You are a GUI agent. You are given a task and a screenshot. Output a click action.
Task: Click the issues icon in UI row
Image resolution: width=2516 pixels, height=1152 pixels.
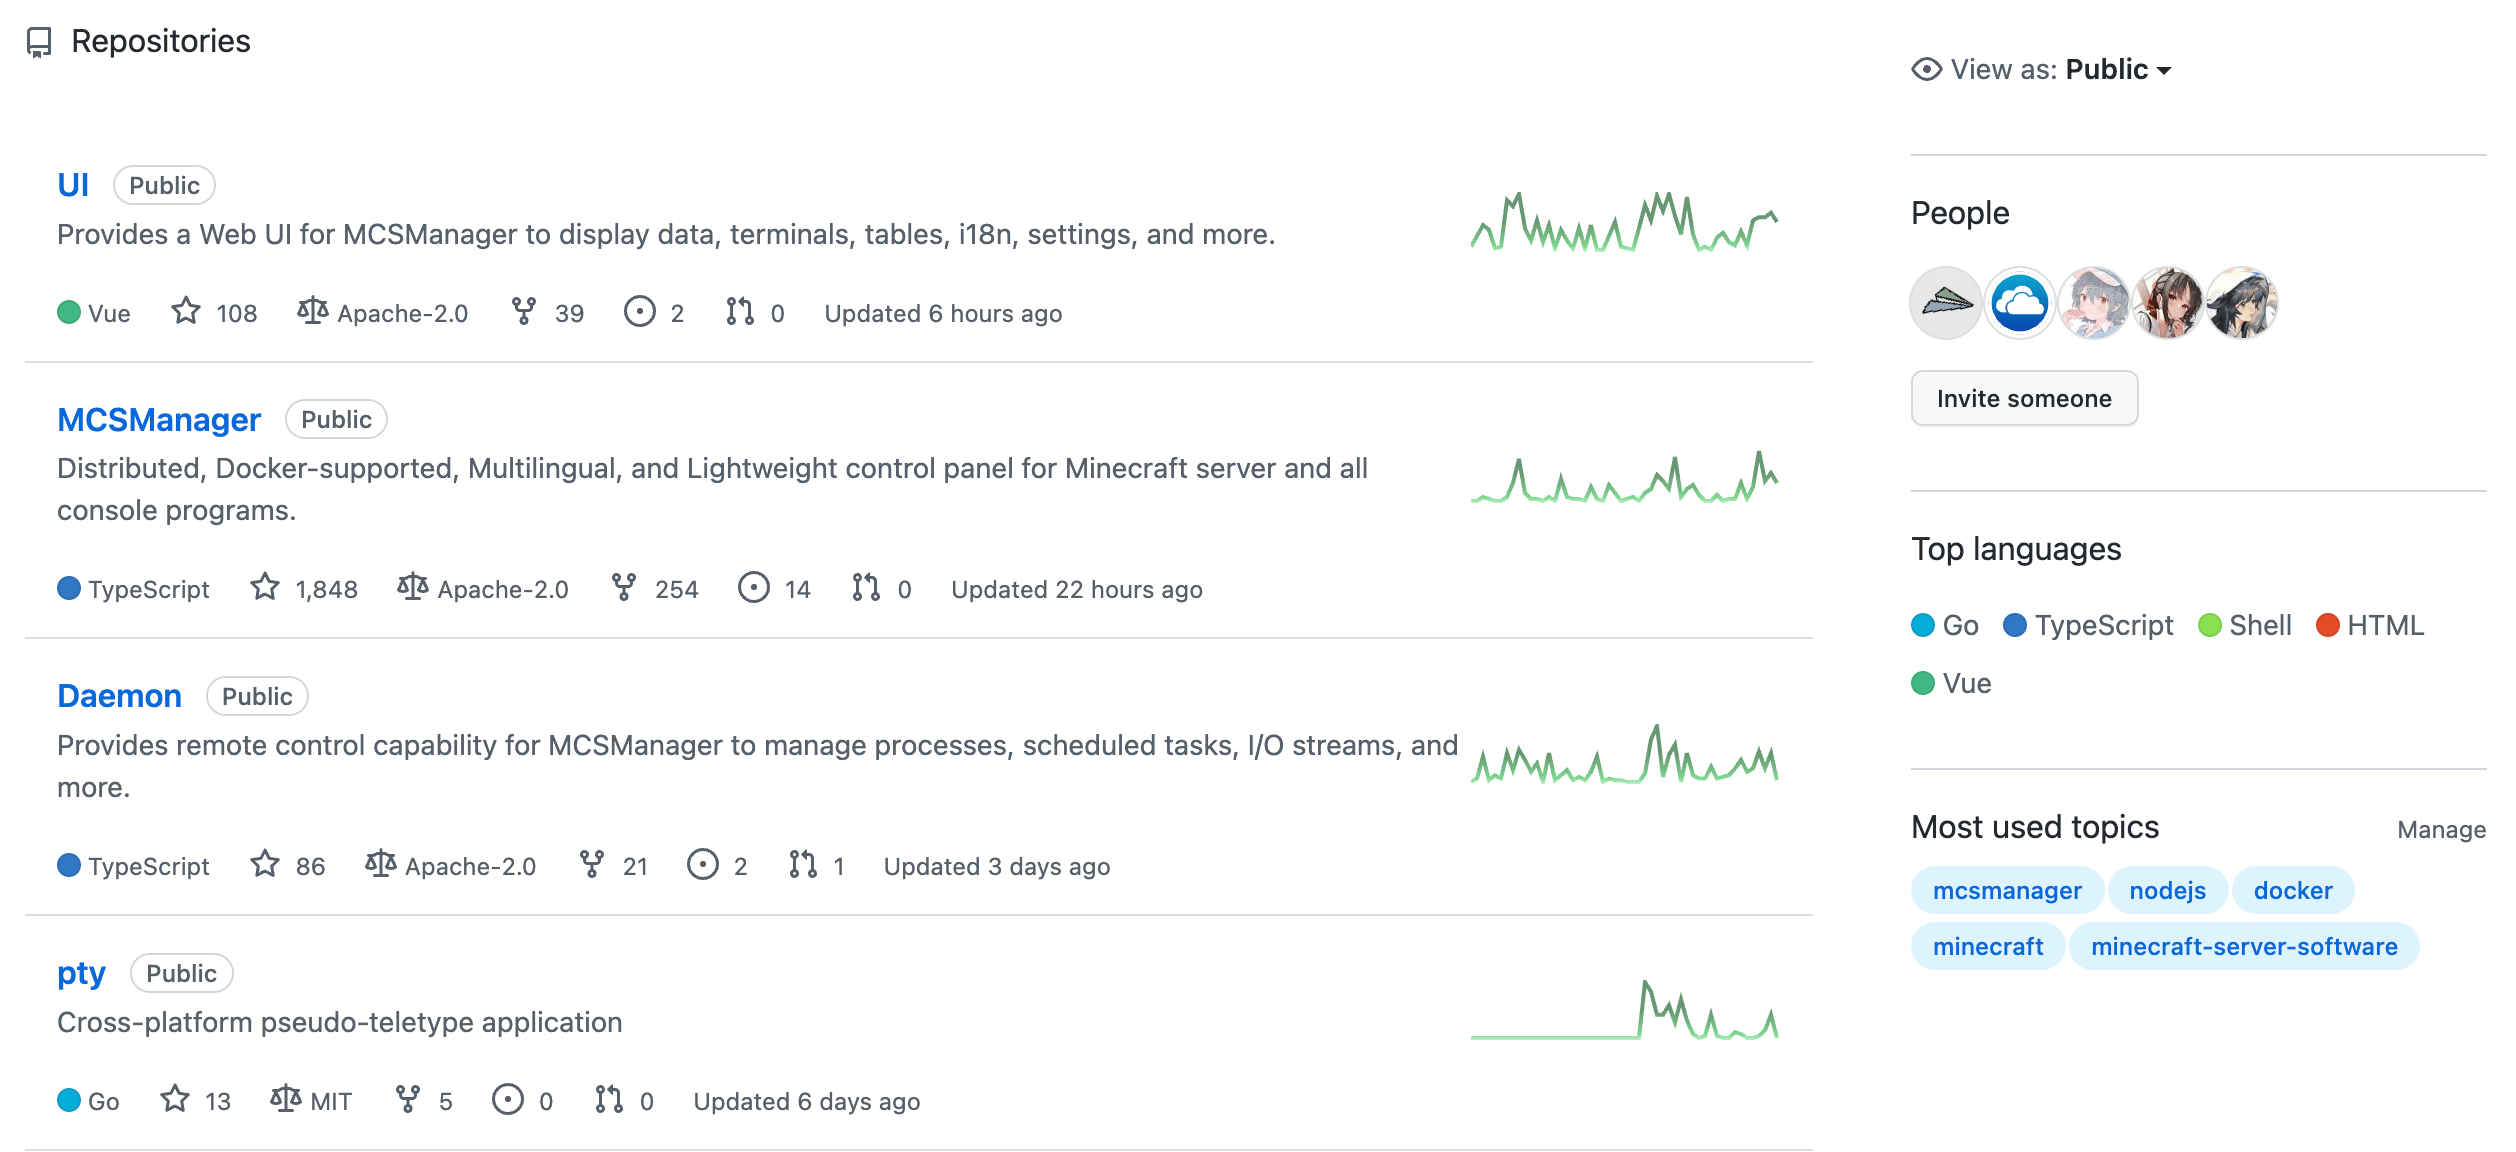click(640, 312)
